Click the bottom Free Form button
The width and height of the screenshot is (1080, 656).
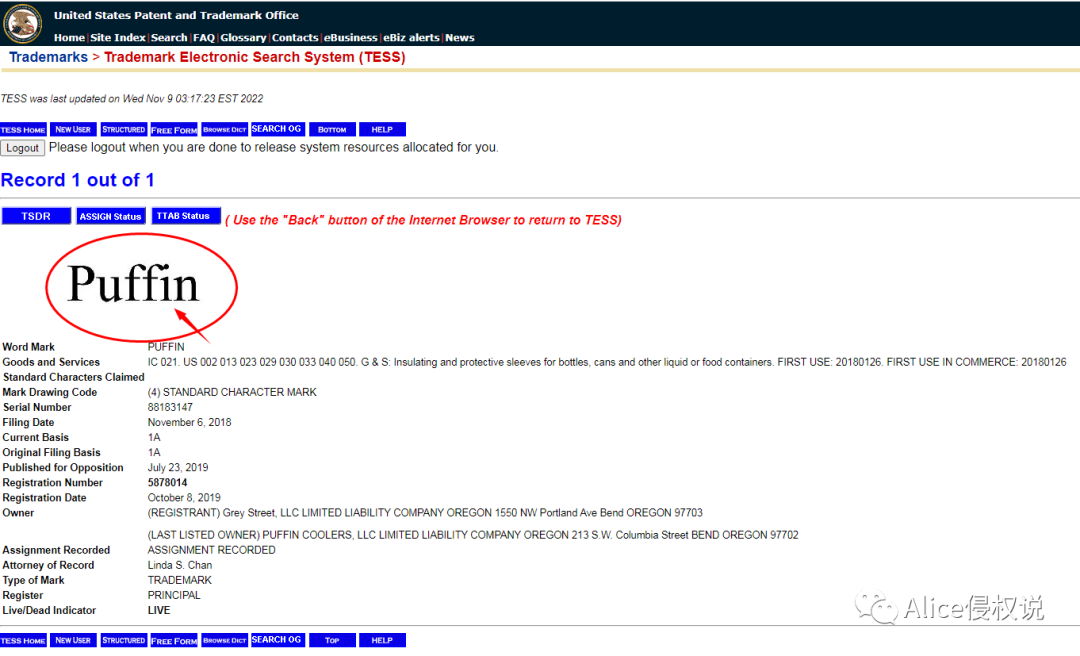tap(174, 640)
